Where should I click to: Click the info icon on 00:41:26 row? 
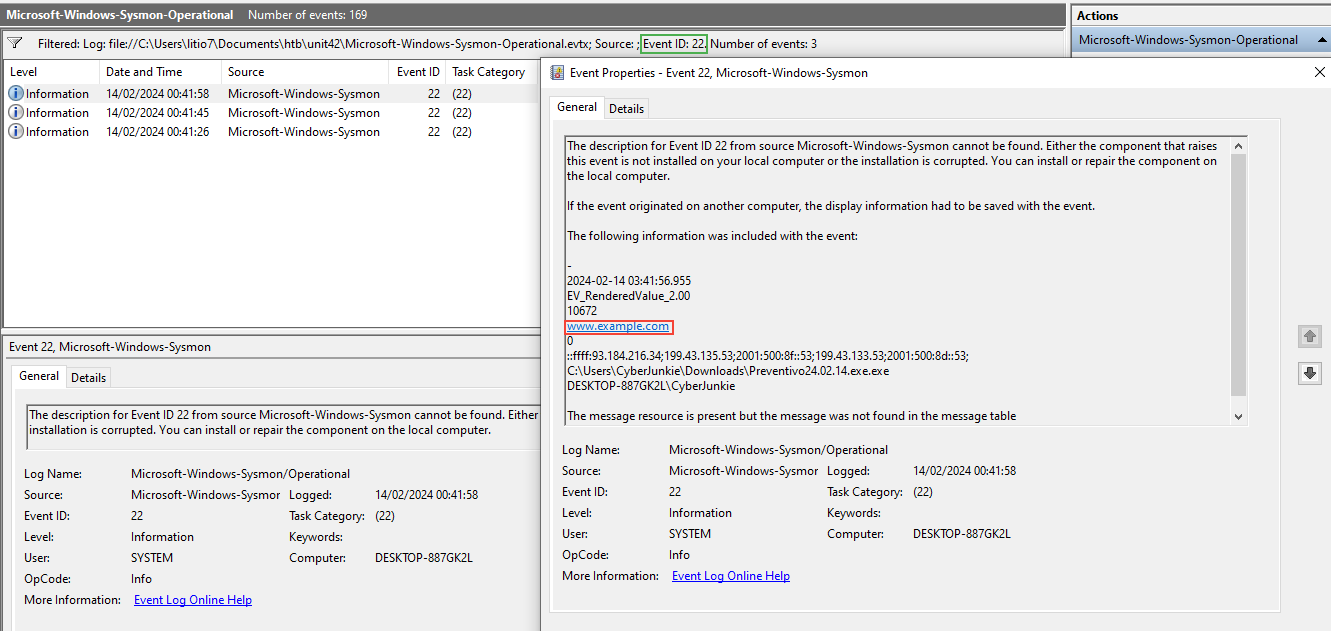tap(16, 132)
